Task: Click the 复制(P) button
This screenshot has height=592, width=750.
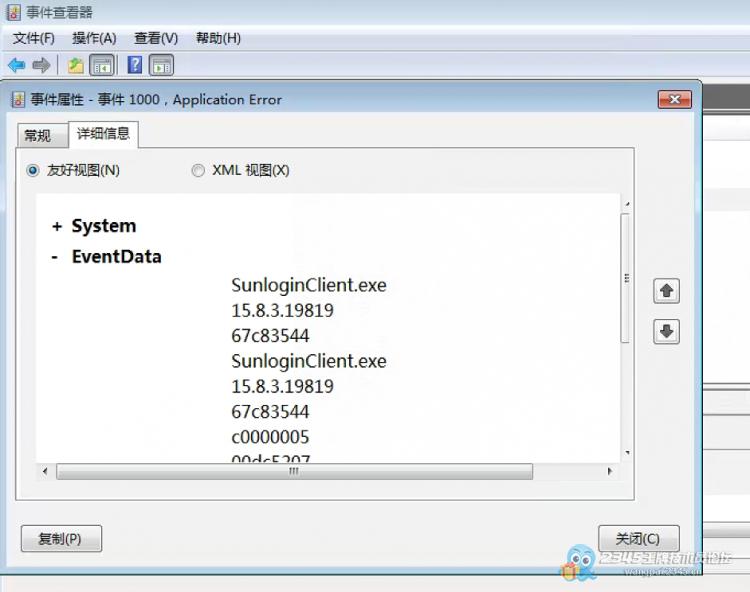Action: pyautogui.click(x=61, y=538)
